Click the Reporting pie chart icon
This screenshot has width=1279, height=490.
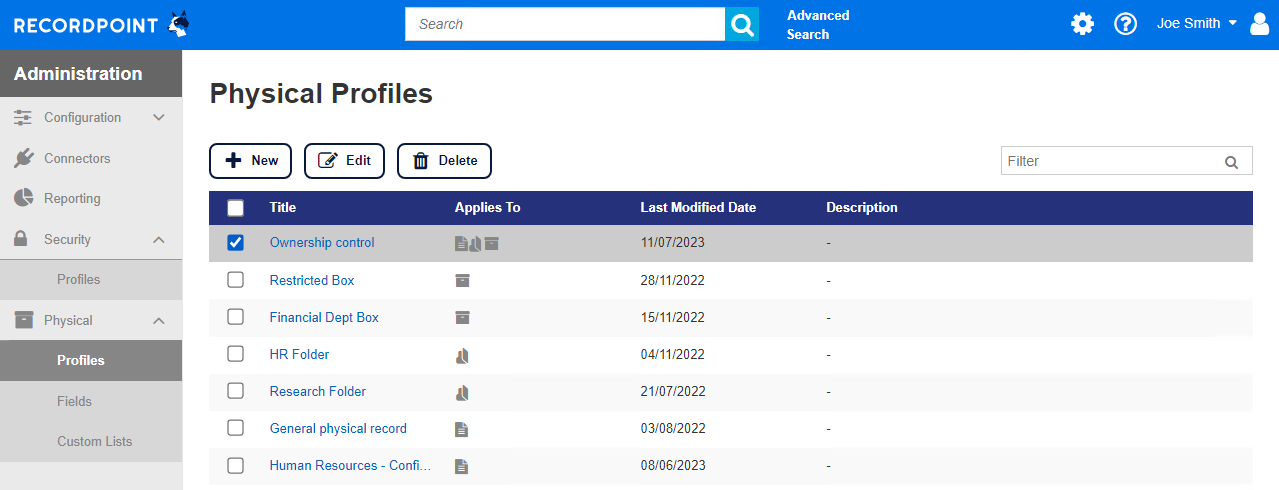tap(23, 198)
